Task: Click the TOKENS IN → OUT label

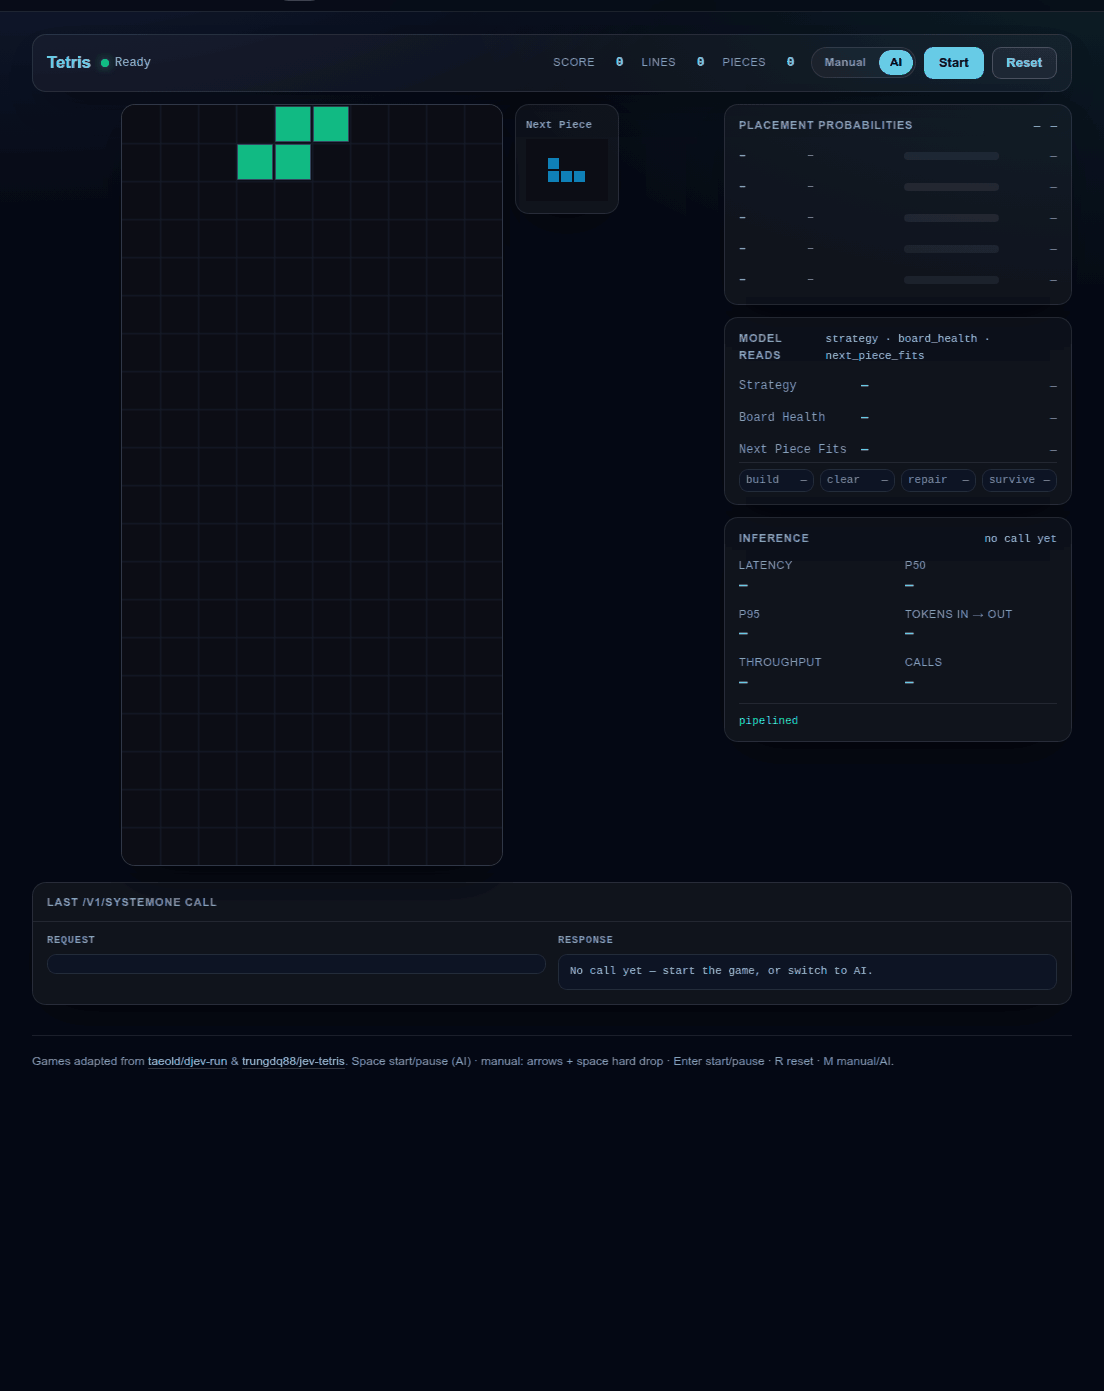Action: 958,614
